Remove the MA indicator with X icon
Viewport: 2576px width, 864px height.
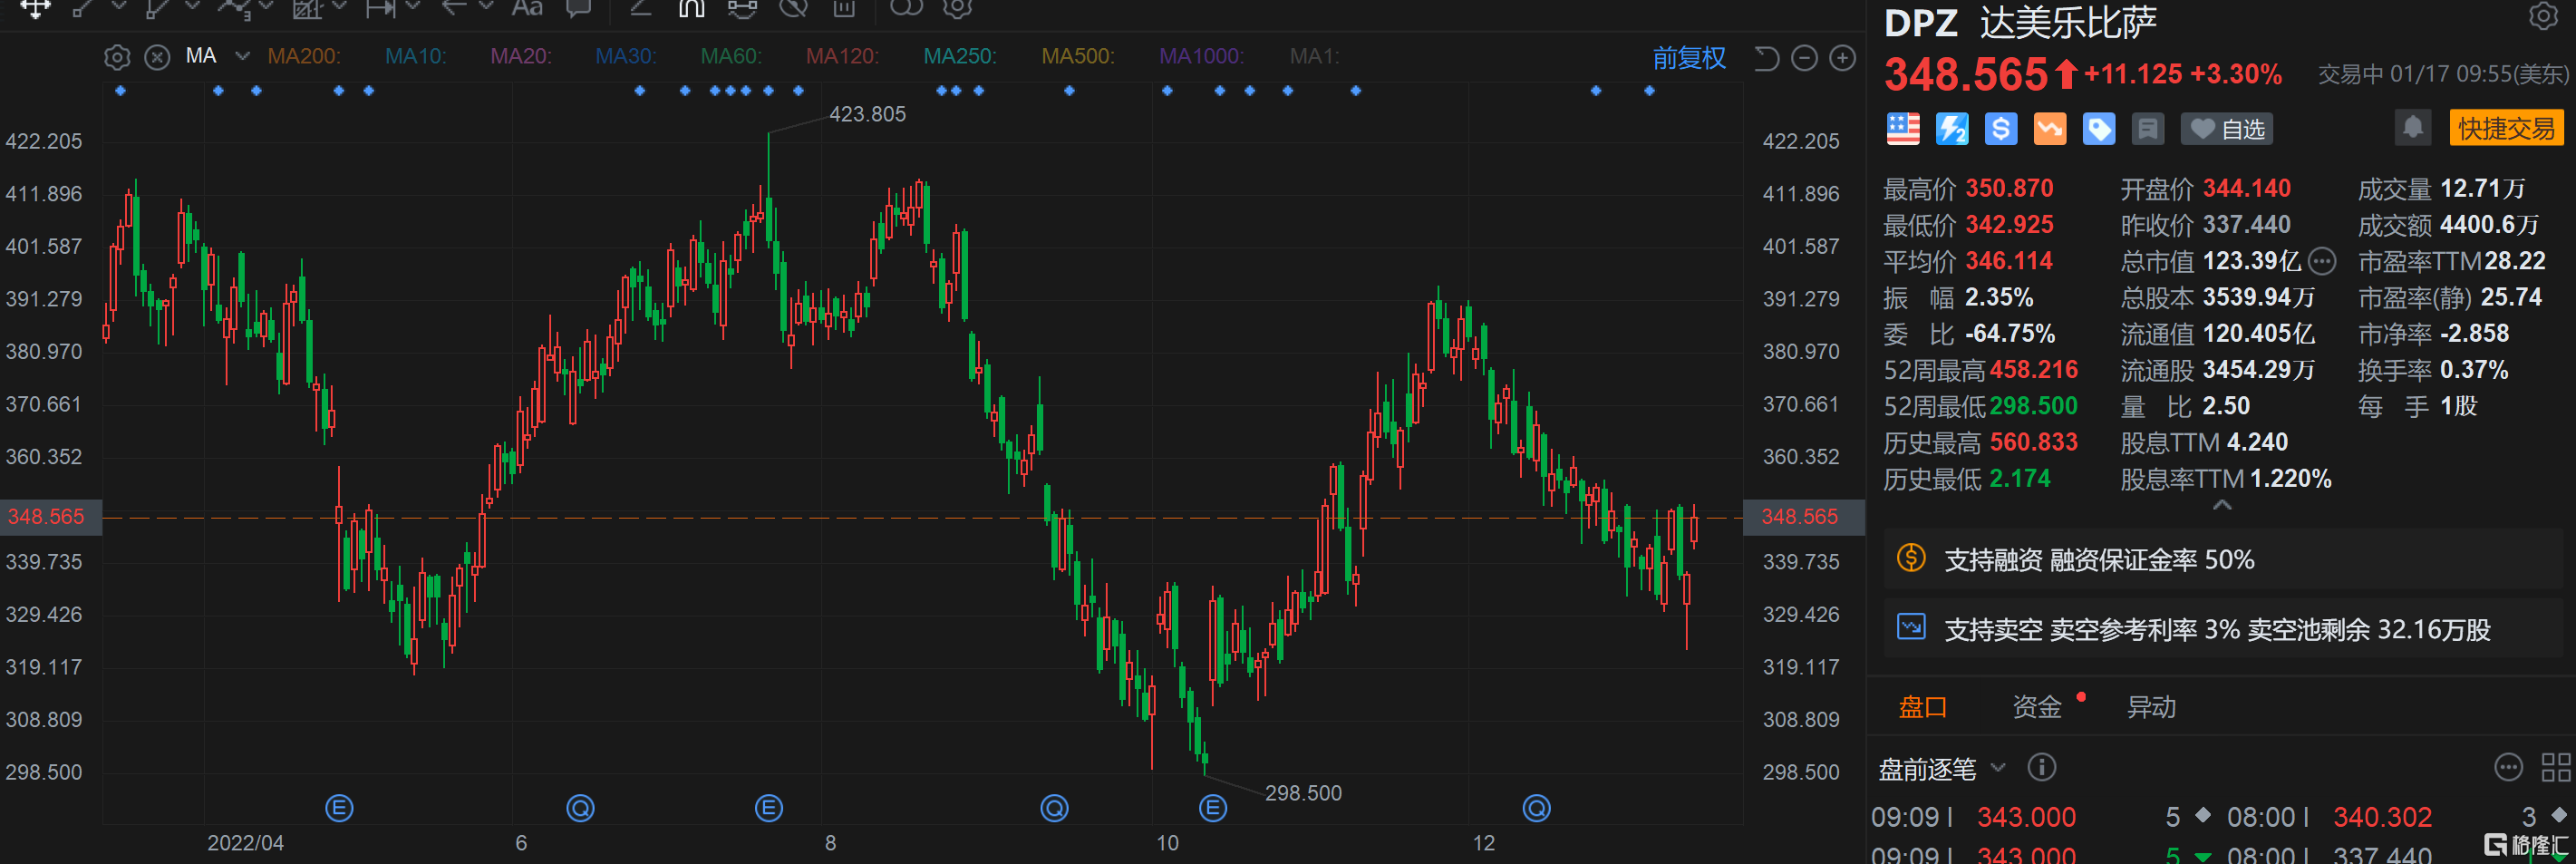coord(157,57)
